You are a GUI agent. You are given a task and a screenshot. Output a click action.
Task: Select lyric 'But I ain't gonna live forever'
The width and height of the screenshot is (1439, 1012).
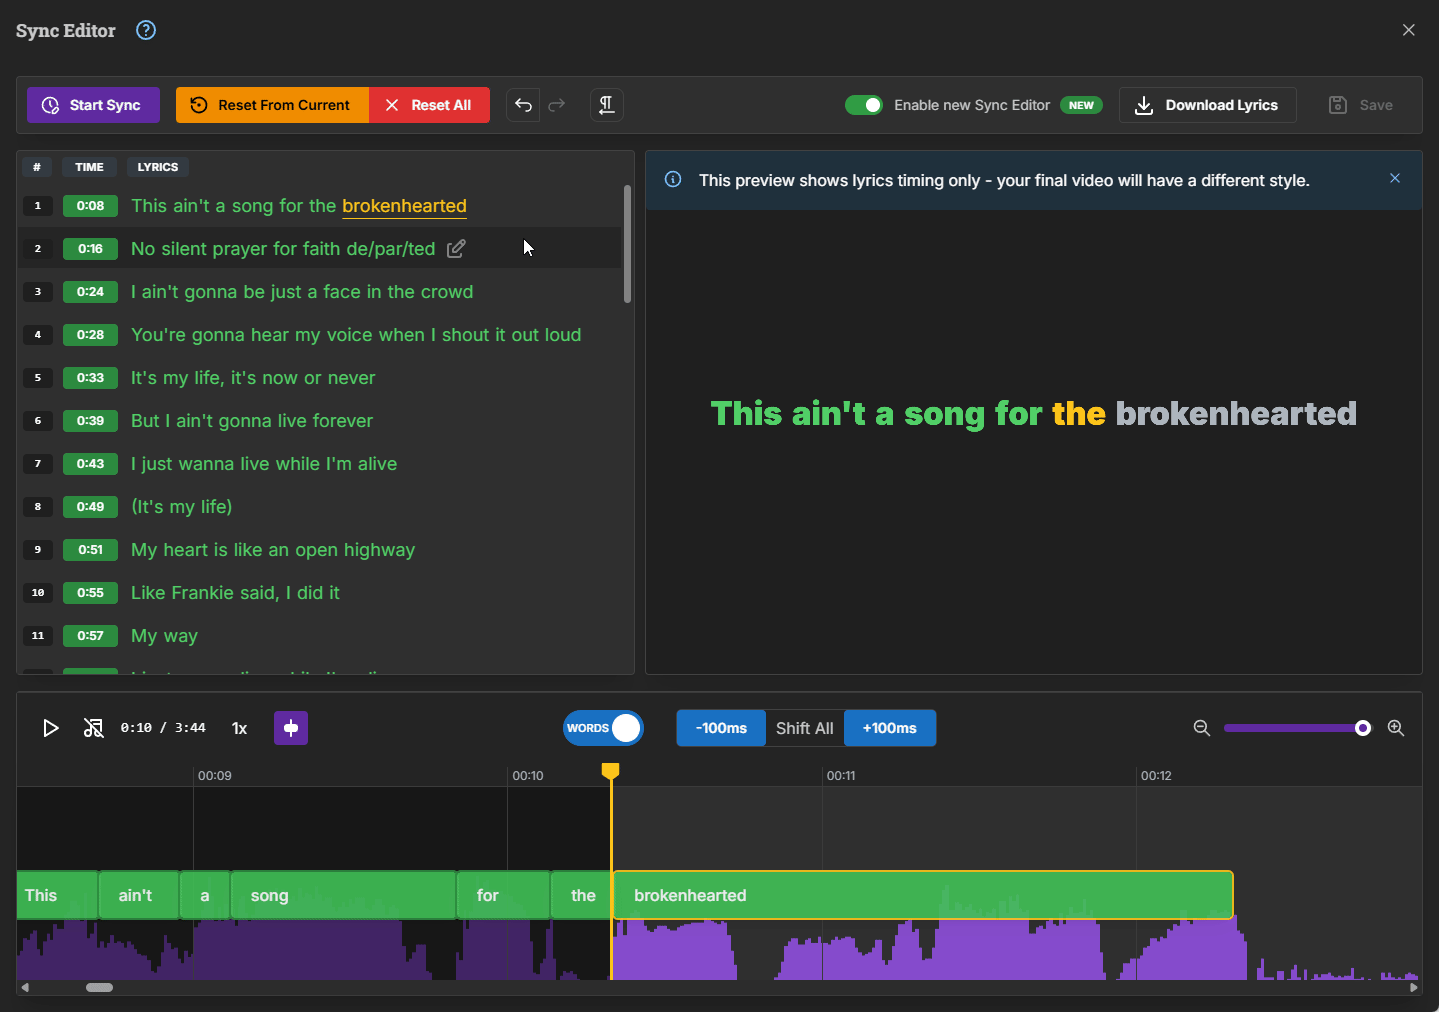252,420
